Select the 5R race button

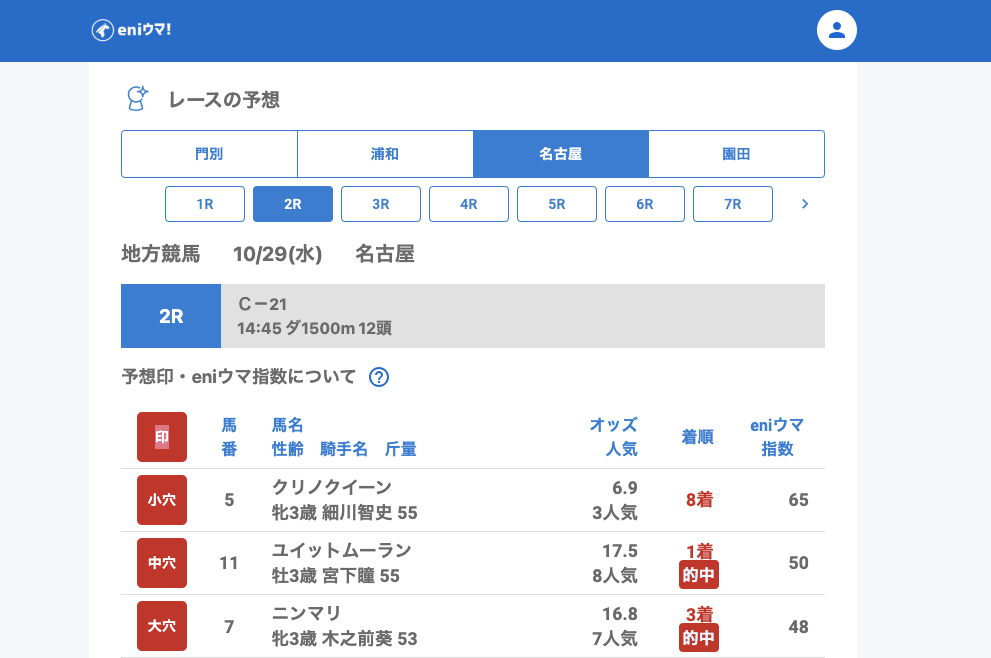click(x=557, y=204)
